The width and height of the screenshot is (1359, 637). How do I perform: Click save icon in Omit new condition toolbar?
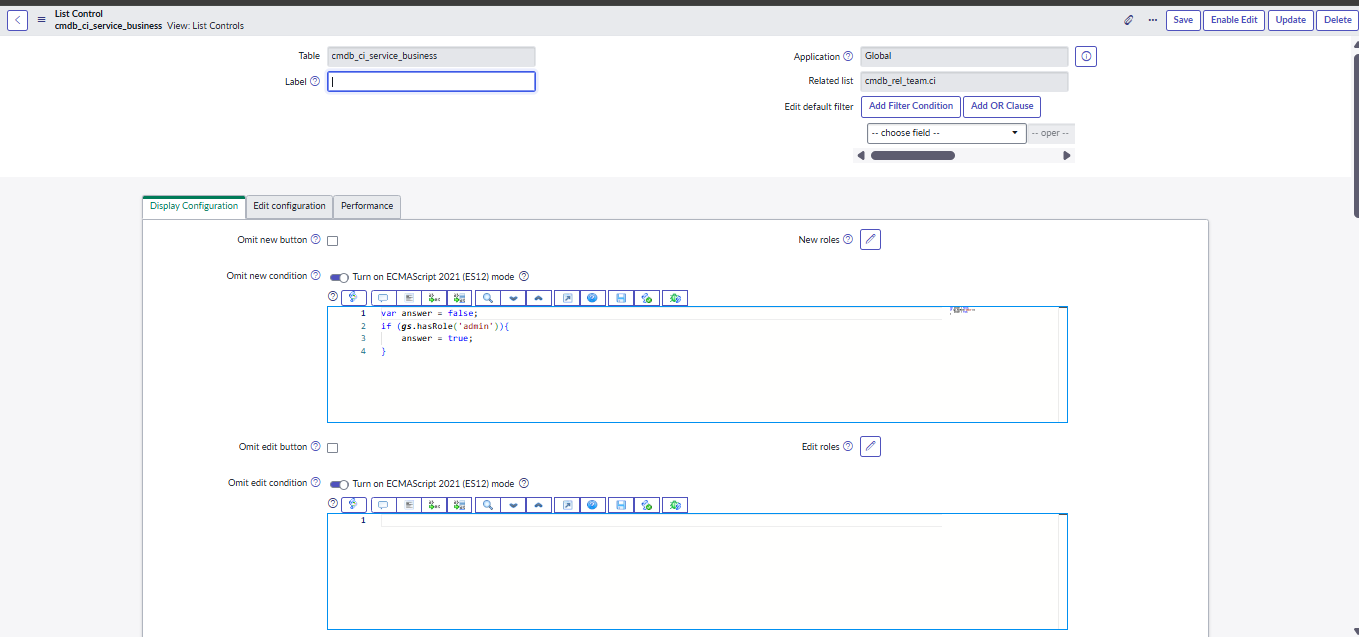tap(621, 298)
